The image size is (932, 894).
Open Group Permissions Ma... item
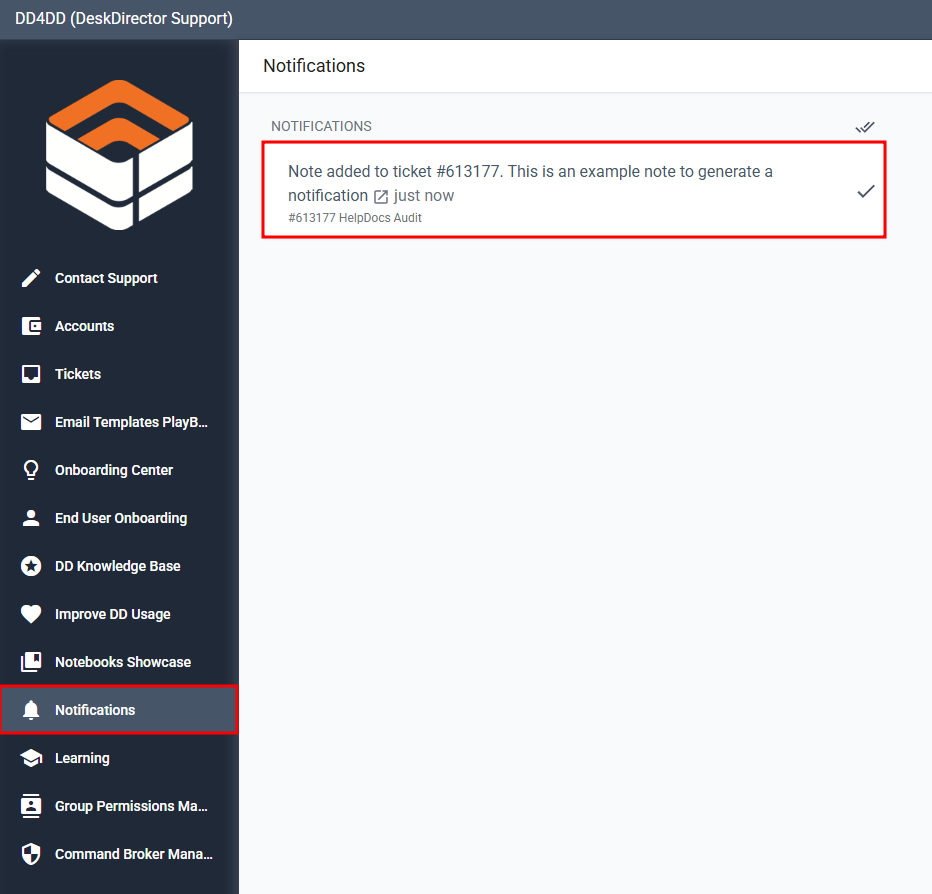tap(119, 806)
